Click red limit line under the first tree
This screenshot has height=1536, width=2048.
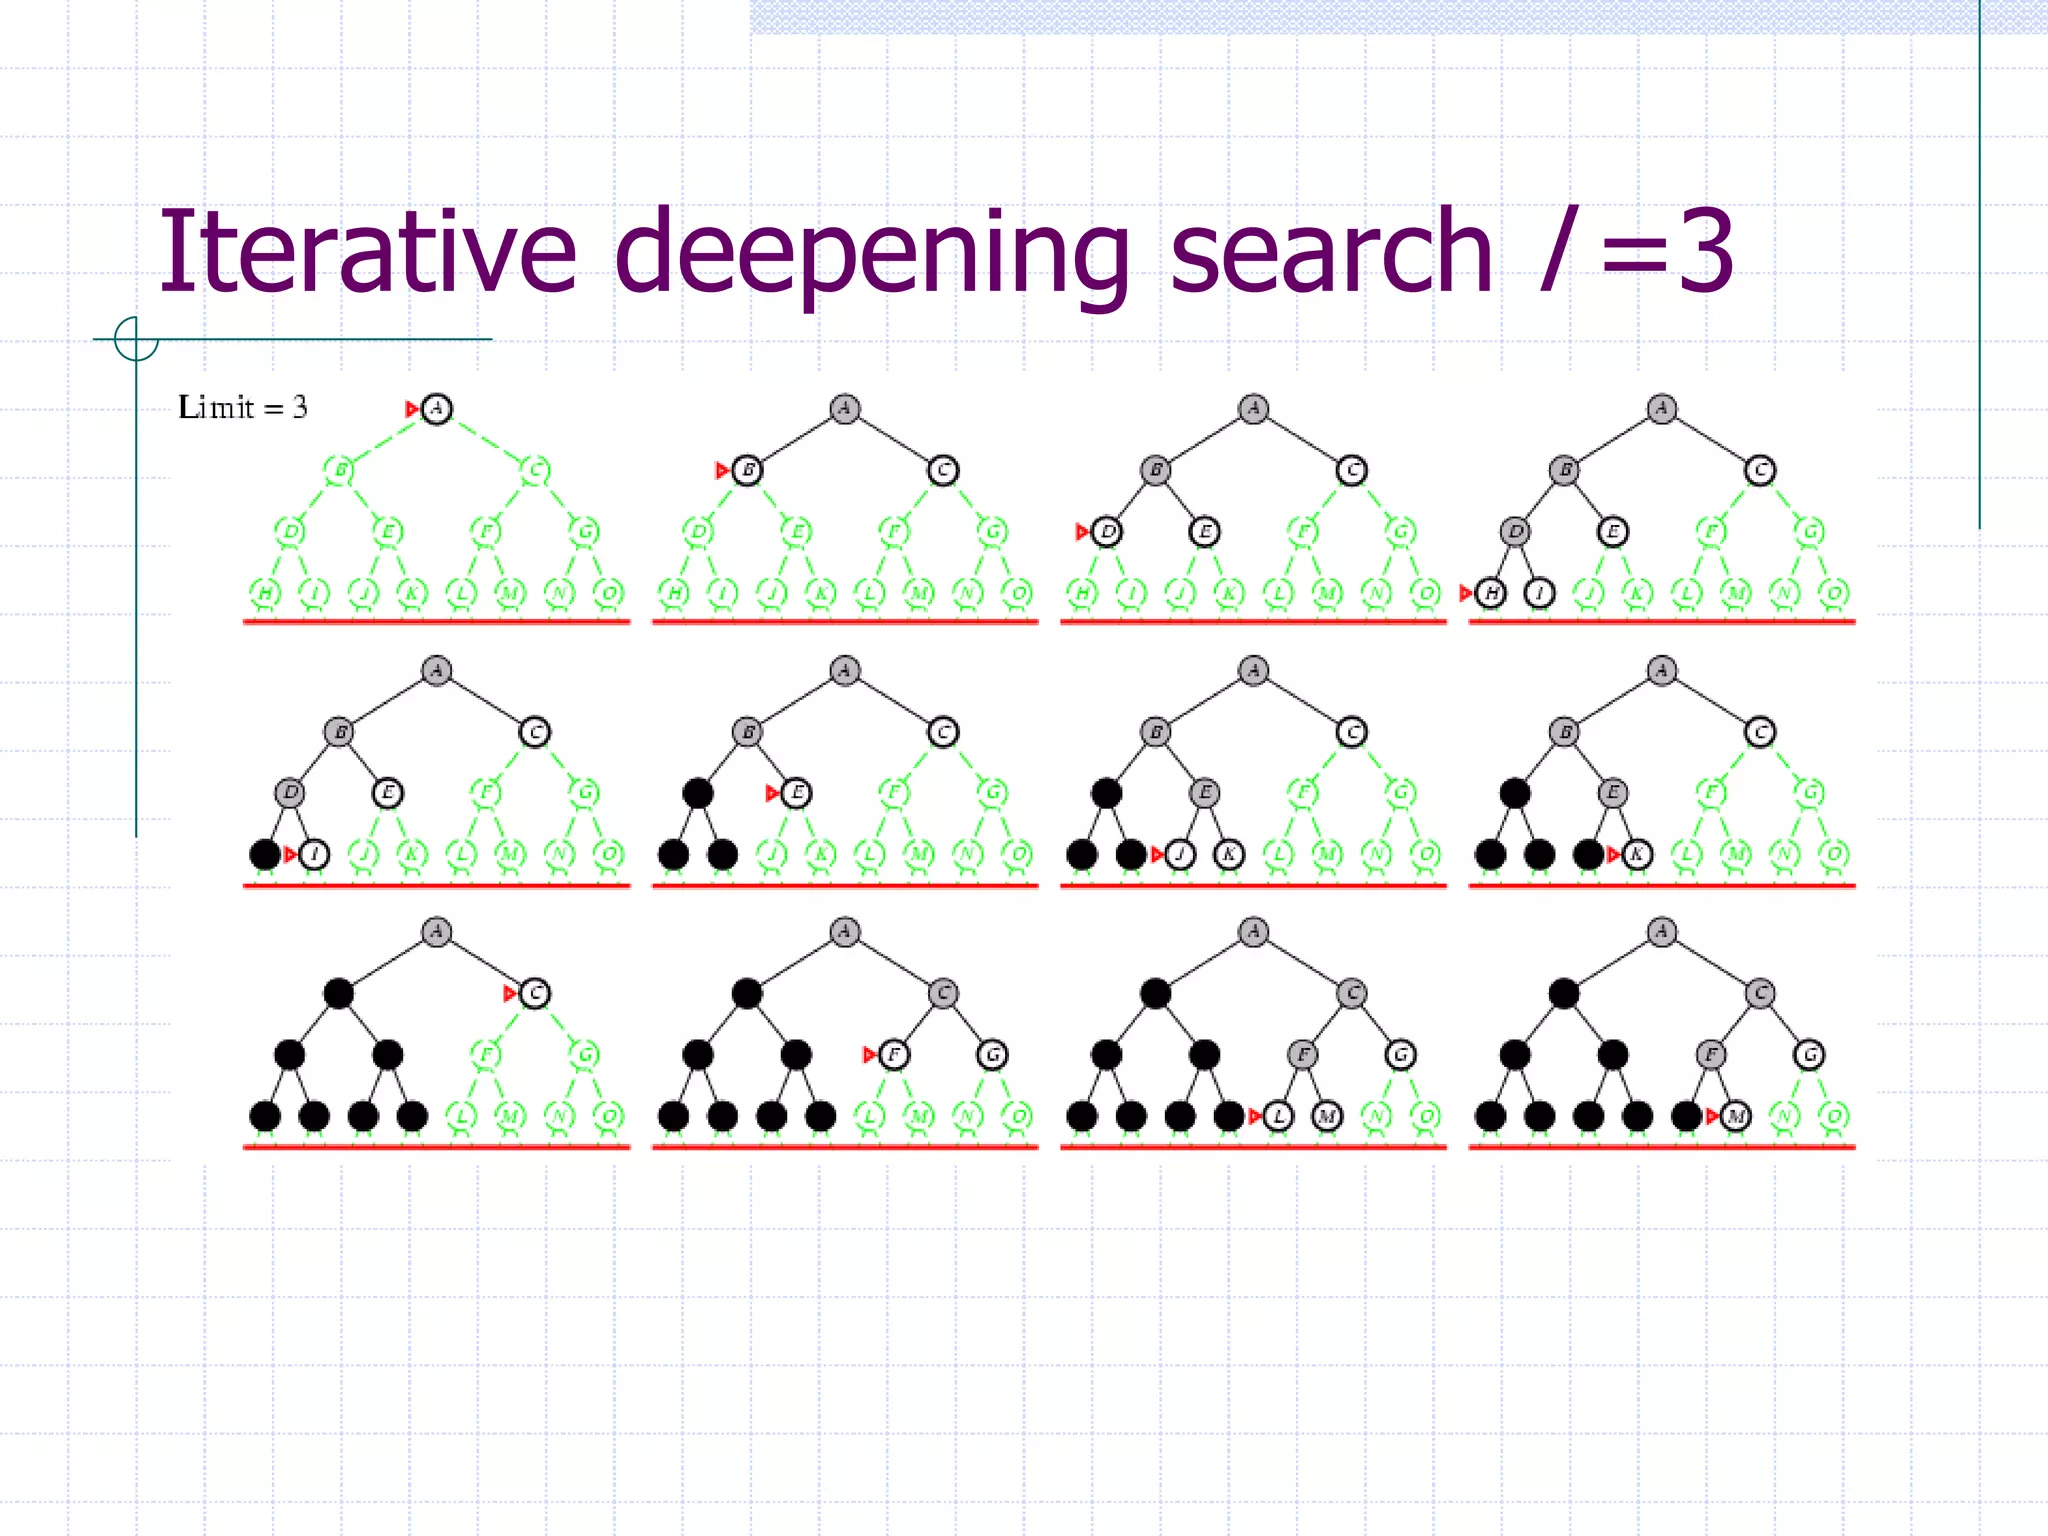pos(436,621)
